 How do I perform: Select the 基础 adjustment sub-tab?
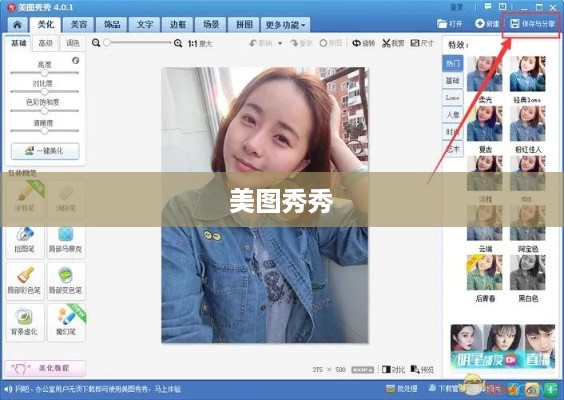[19, 43]
